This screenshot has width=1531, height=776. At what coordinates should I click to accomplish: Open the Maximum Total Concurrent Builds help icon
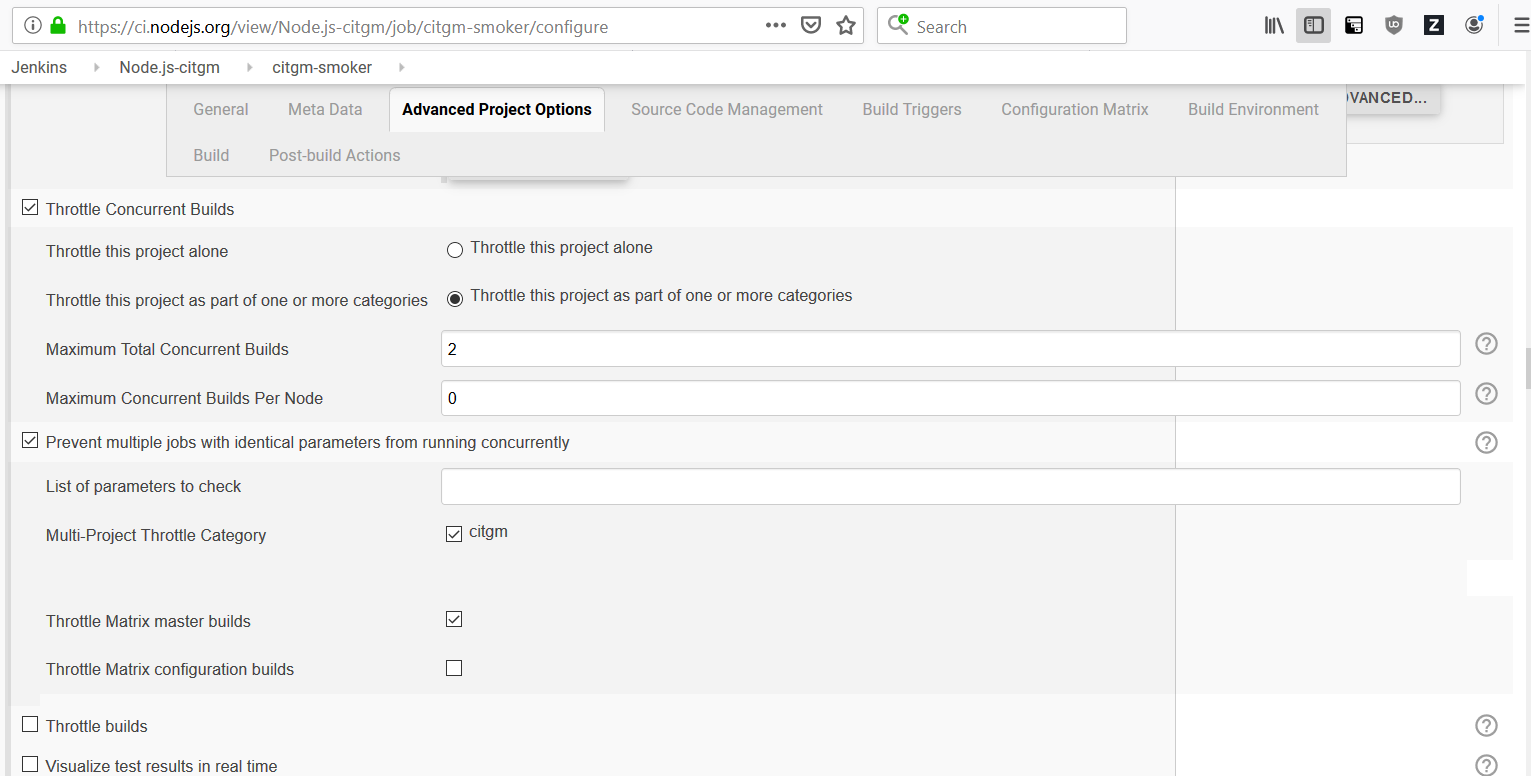point(1486,343)
